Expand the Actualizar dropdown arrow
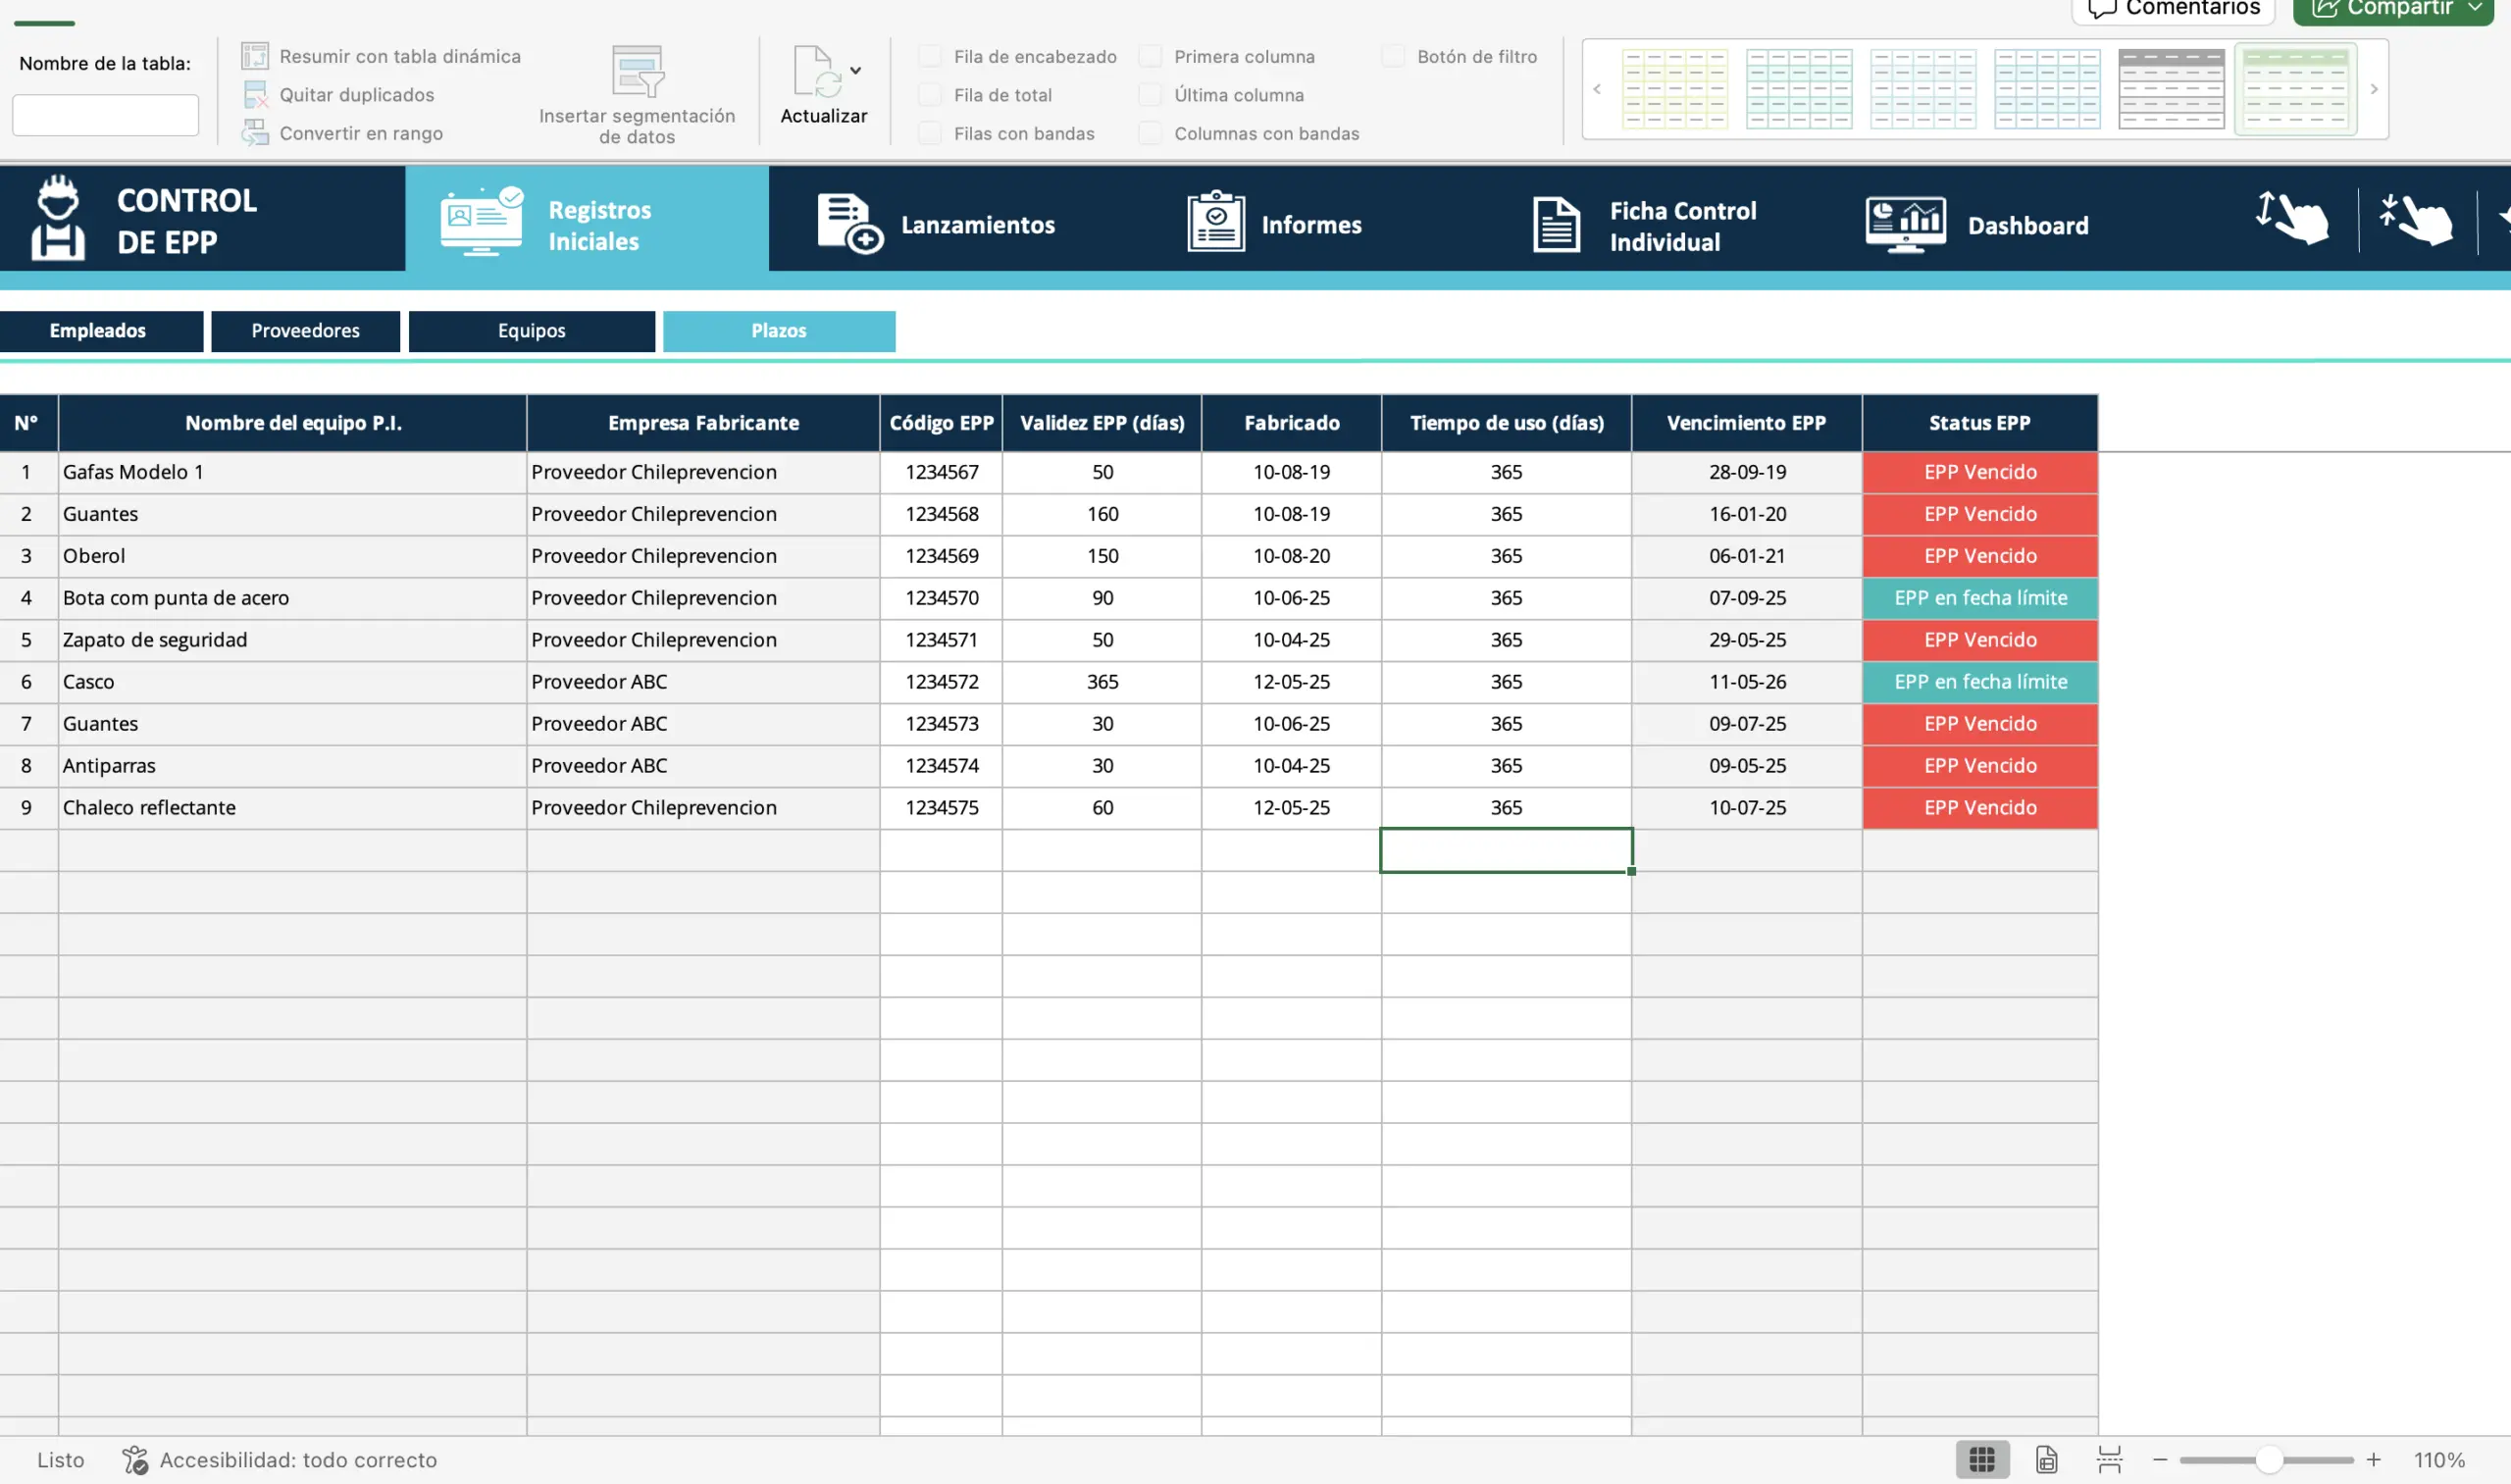 (855, 71)
